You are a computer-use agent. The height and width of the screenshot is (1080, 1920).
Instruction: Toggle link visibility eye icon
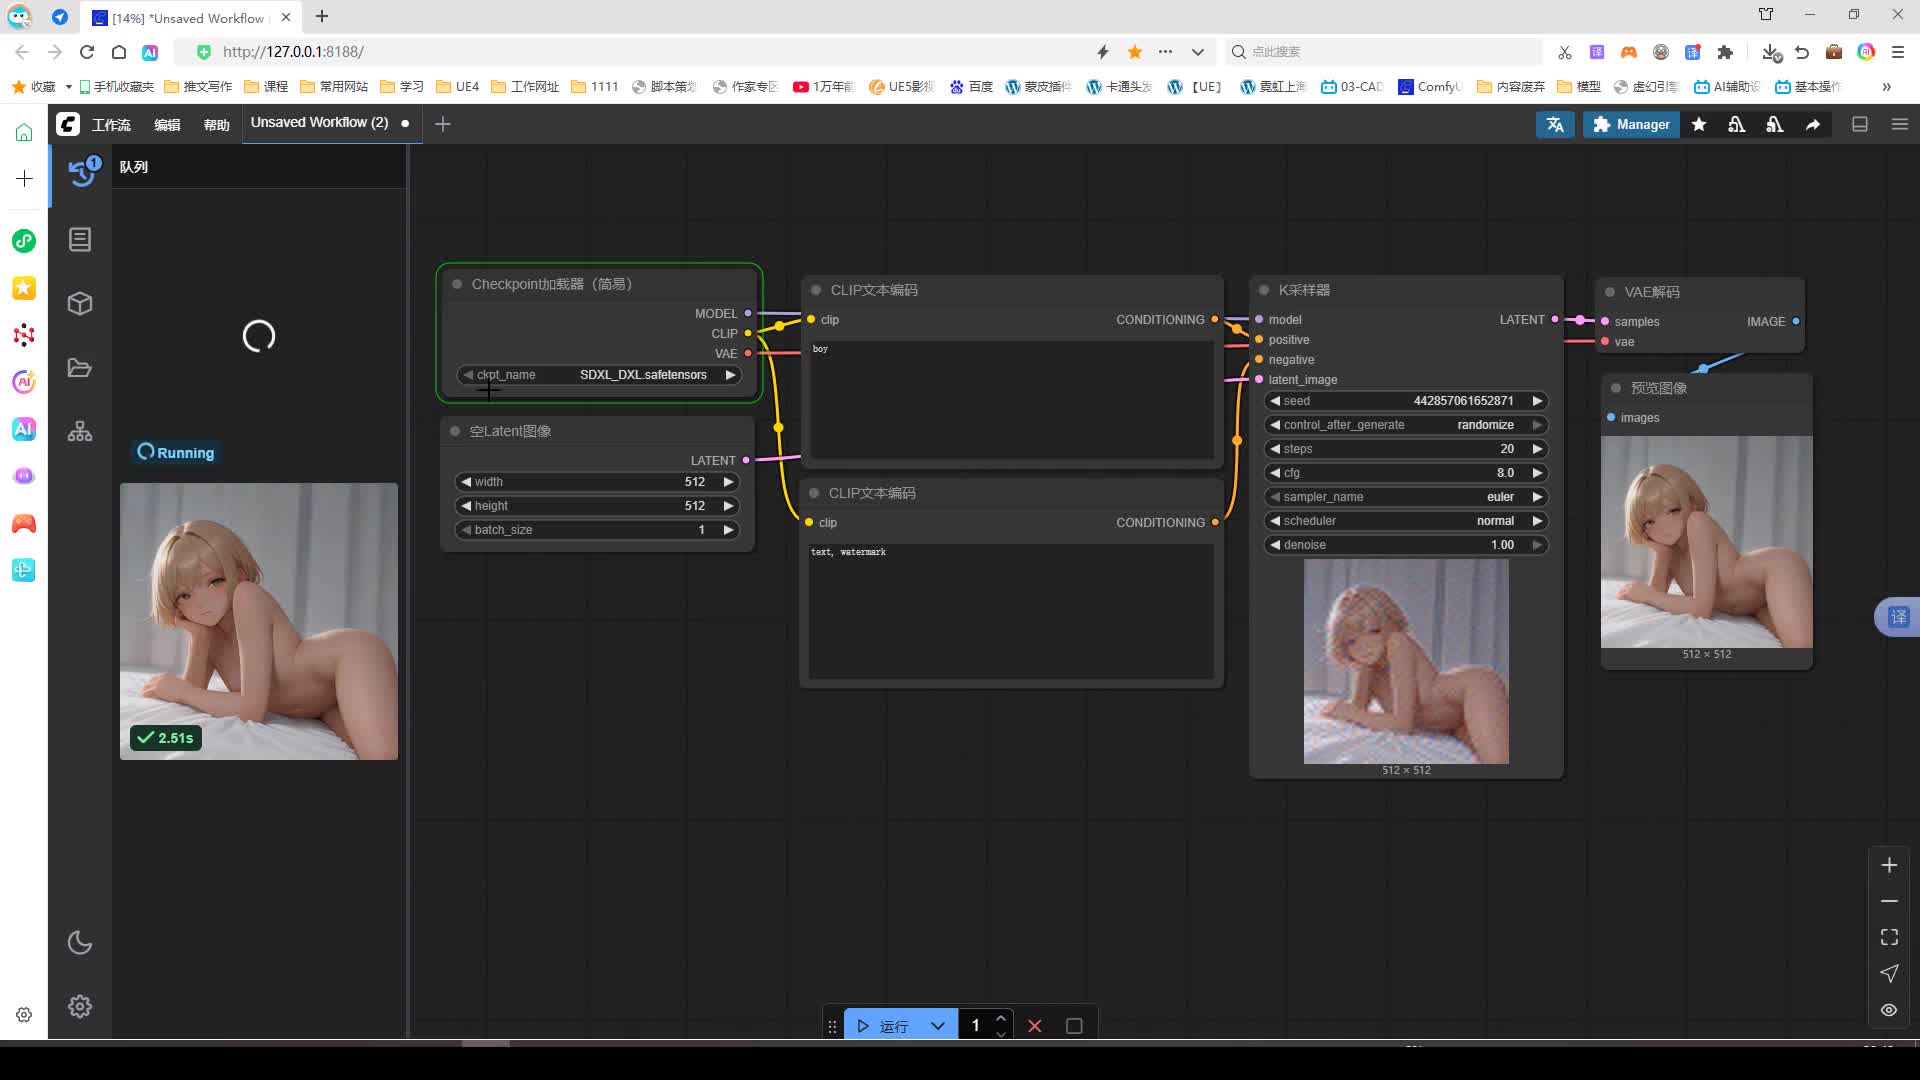pos(1889,1010)
